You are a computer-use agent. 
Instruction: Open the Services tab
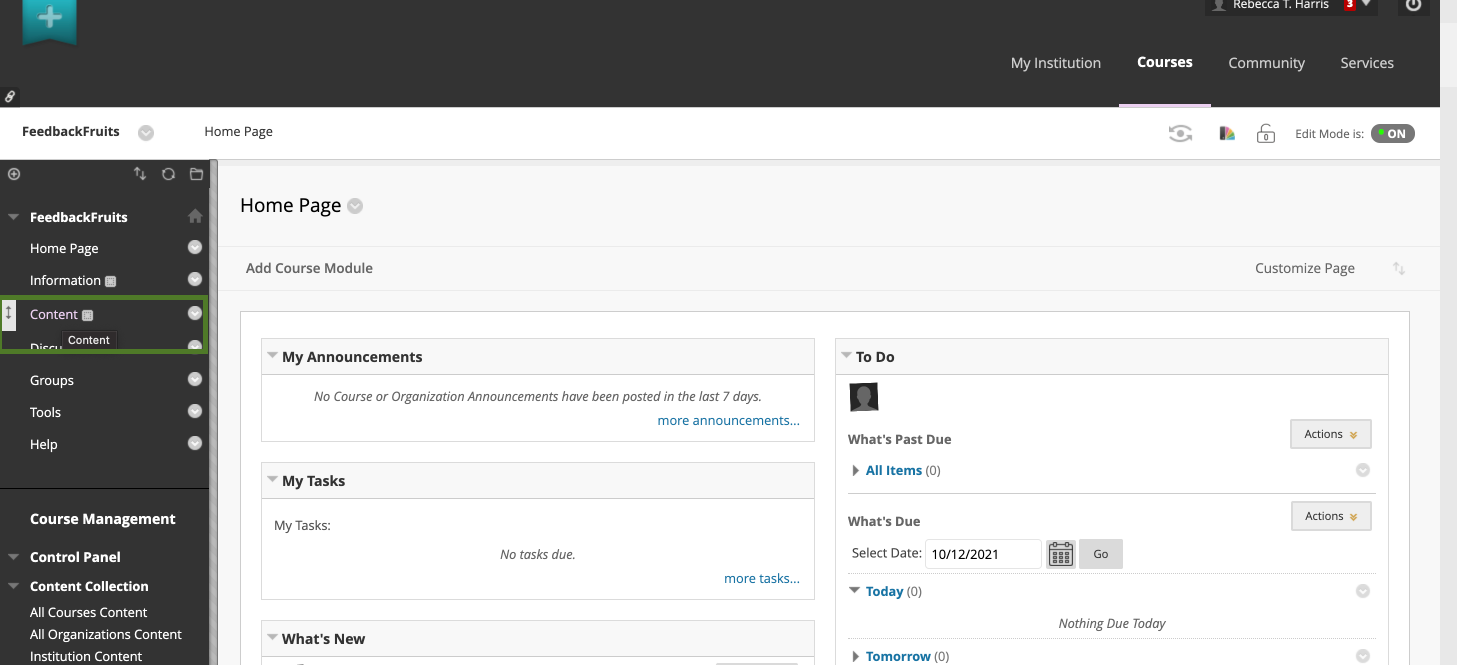1367,62
